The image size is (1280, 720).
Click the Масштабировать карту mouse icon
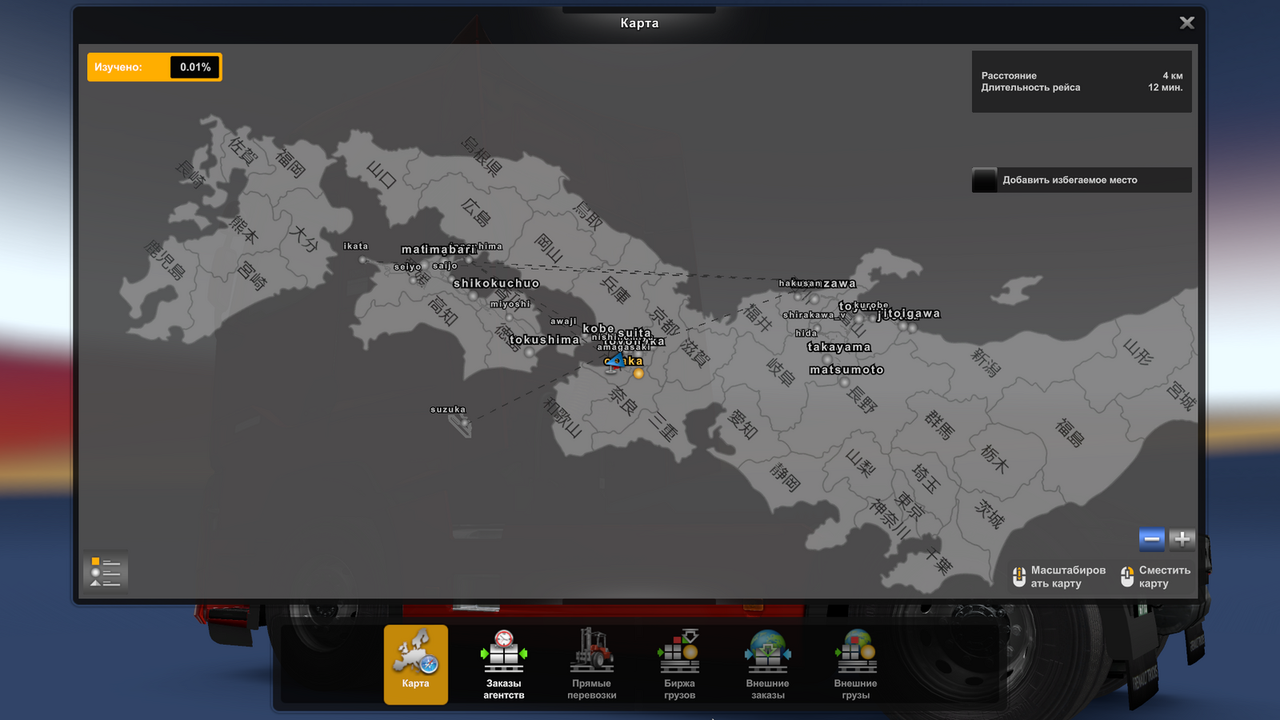tap(1019, 577)
